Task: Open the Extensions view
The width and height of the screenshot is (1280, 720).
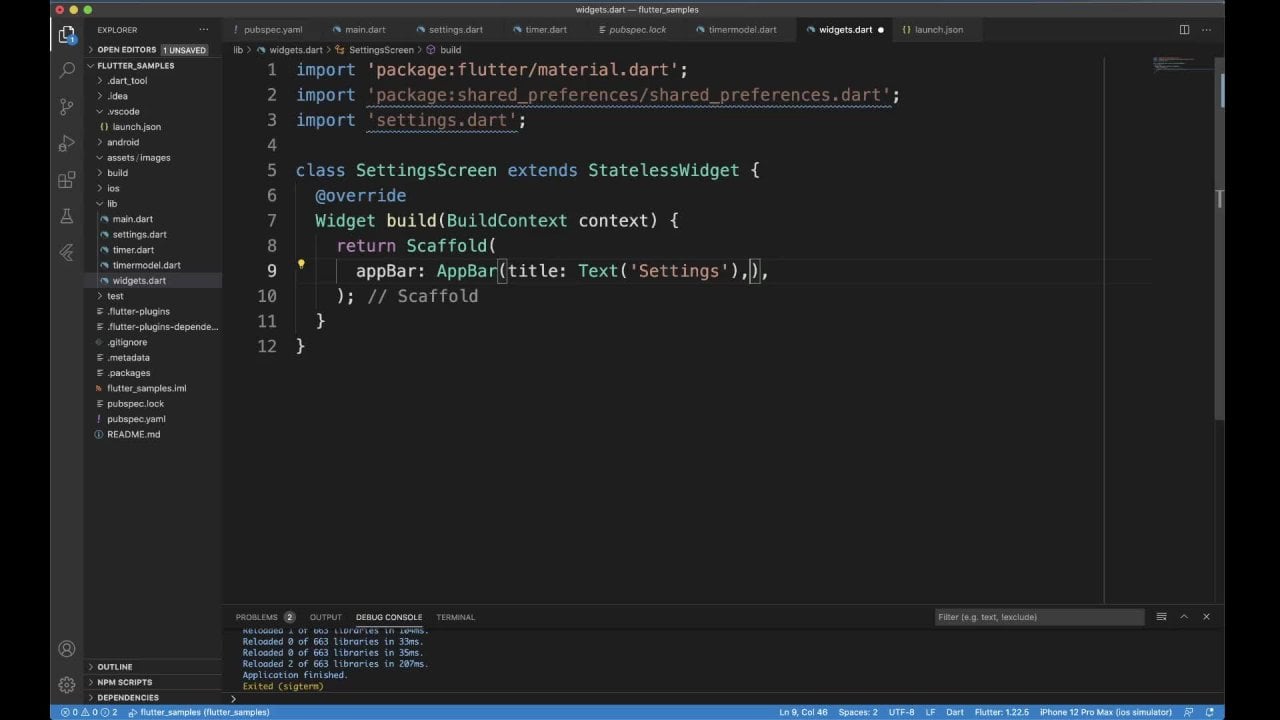Action: (x=67, y=180)
